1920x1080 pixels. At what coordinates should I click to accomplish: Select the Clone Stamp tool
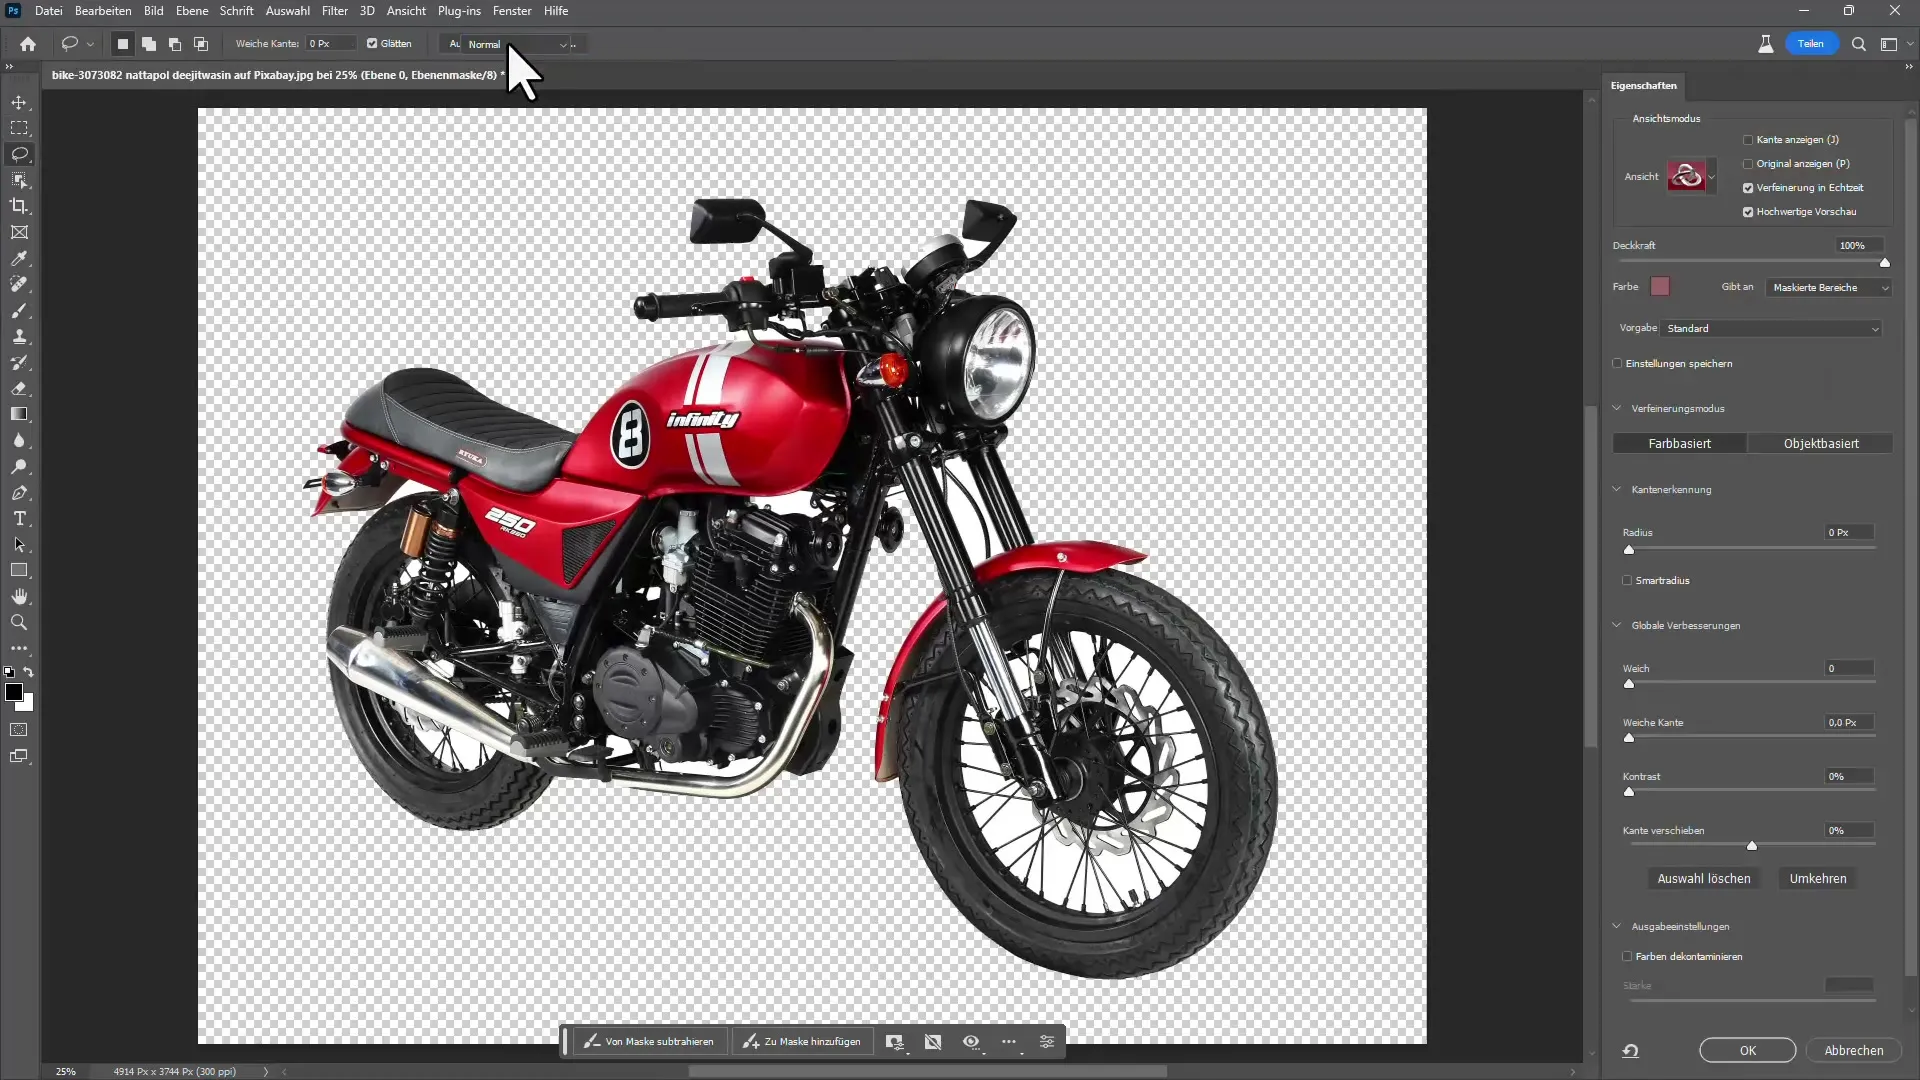pyautogui.click(x=19, y=336)
